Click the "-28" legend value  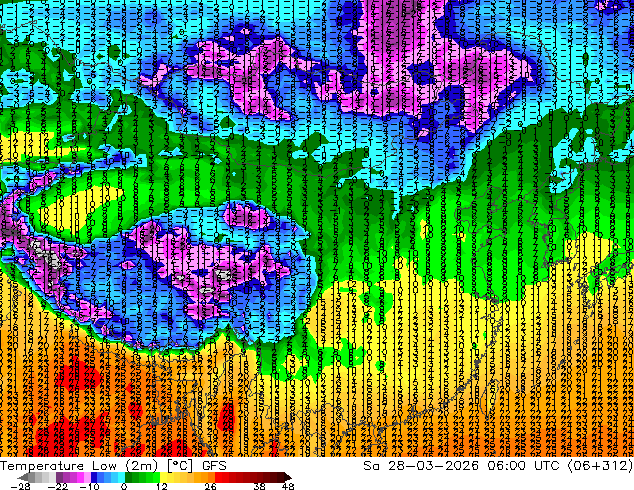click(20, 486)
